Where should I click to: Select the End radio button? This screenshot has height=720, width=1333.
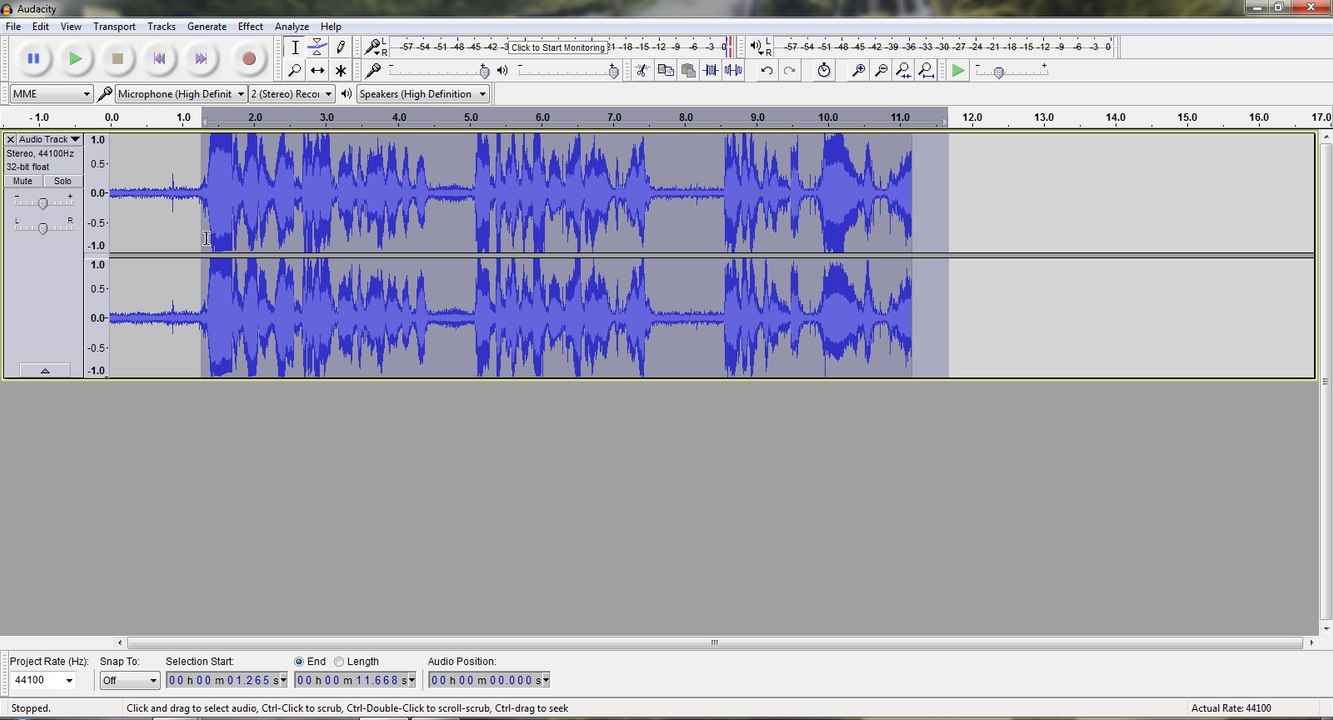[x=299, y=661]
